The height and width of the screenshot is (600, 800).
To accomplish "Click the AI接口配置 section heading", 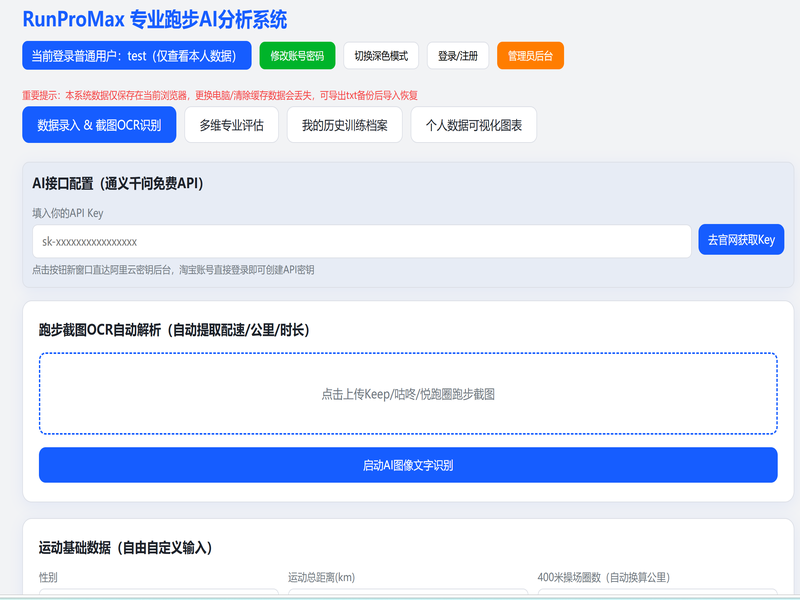I will click(118, 183).
